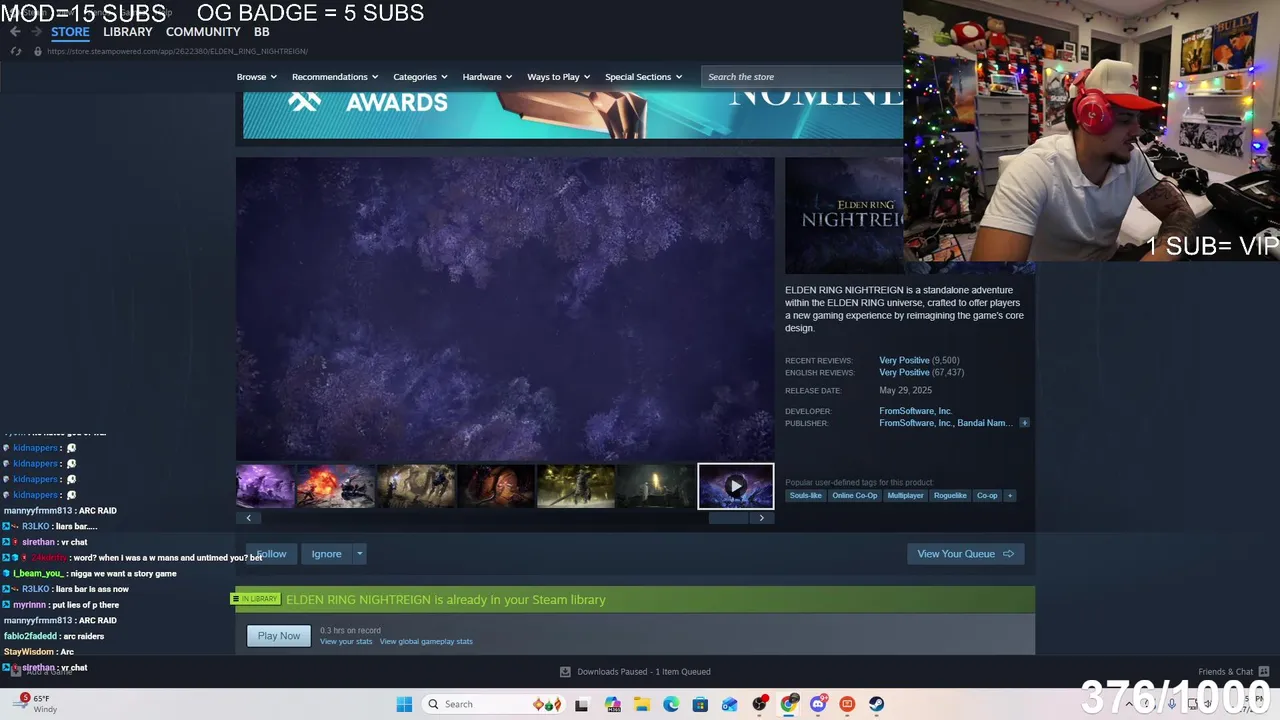The image size is (1280, 720).
Task: Open the View your stats link
Action: click(x=346, y=642)
